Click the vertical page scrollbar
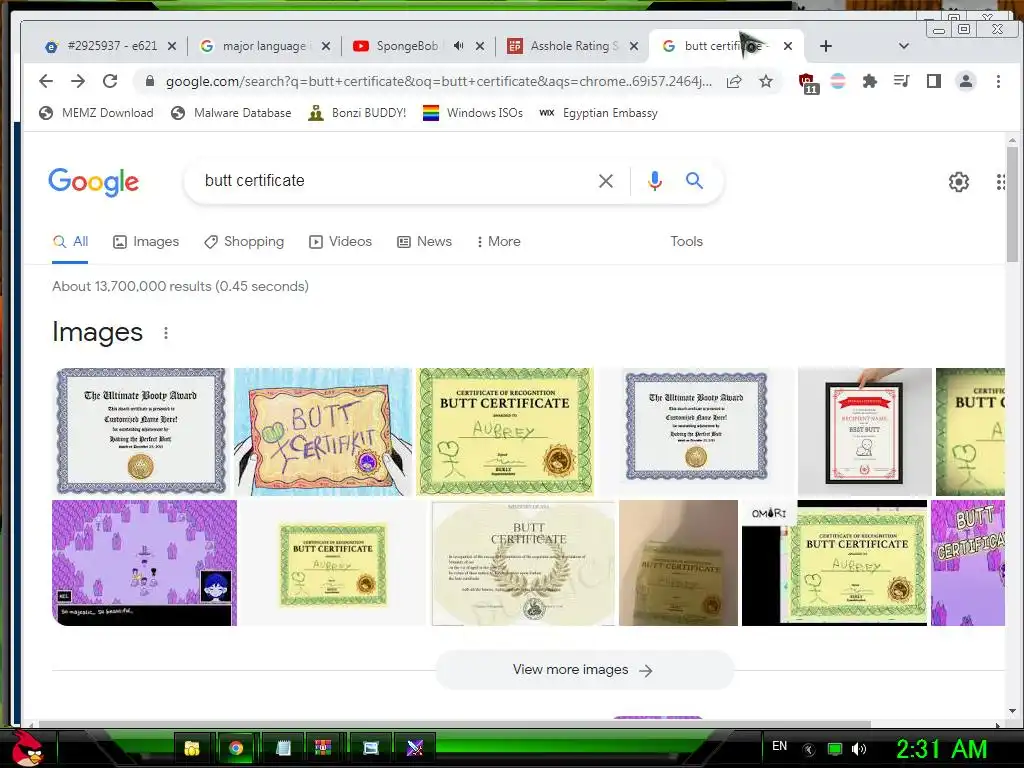 coord(1012,204)
